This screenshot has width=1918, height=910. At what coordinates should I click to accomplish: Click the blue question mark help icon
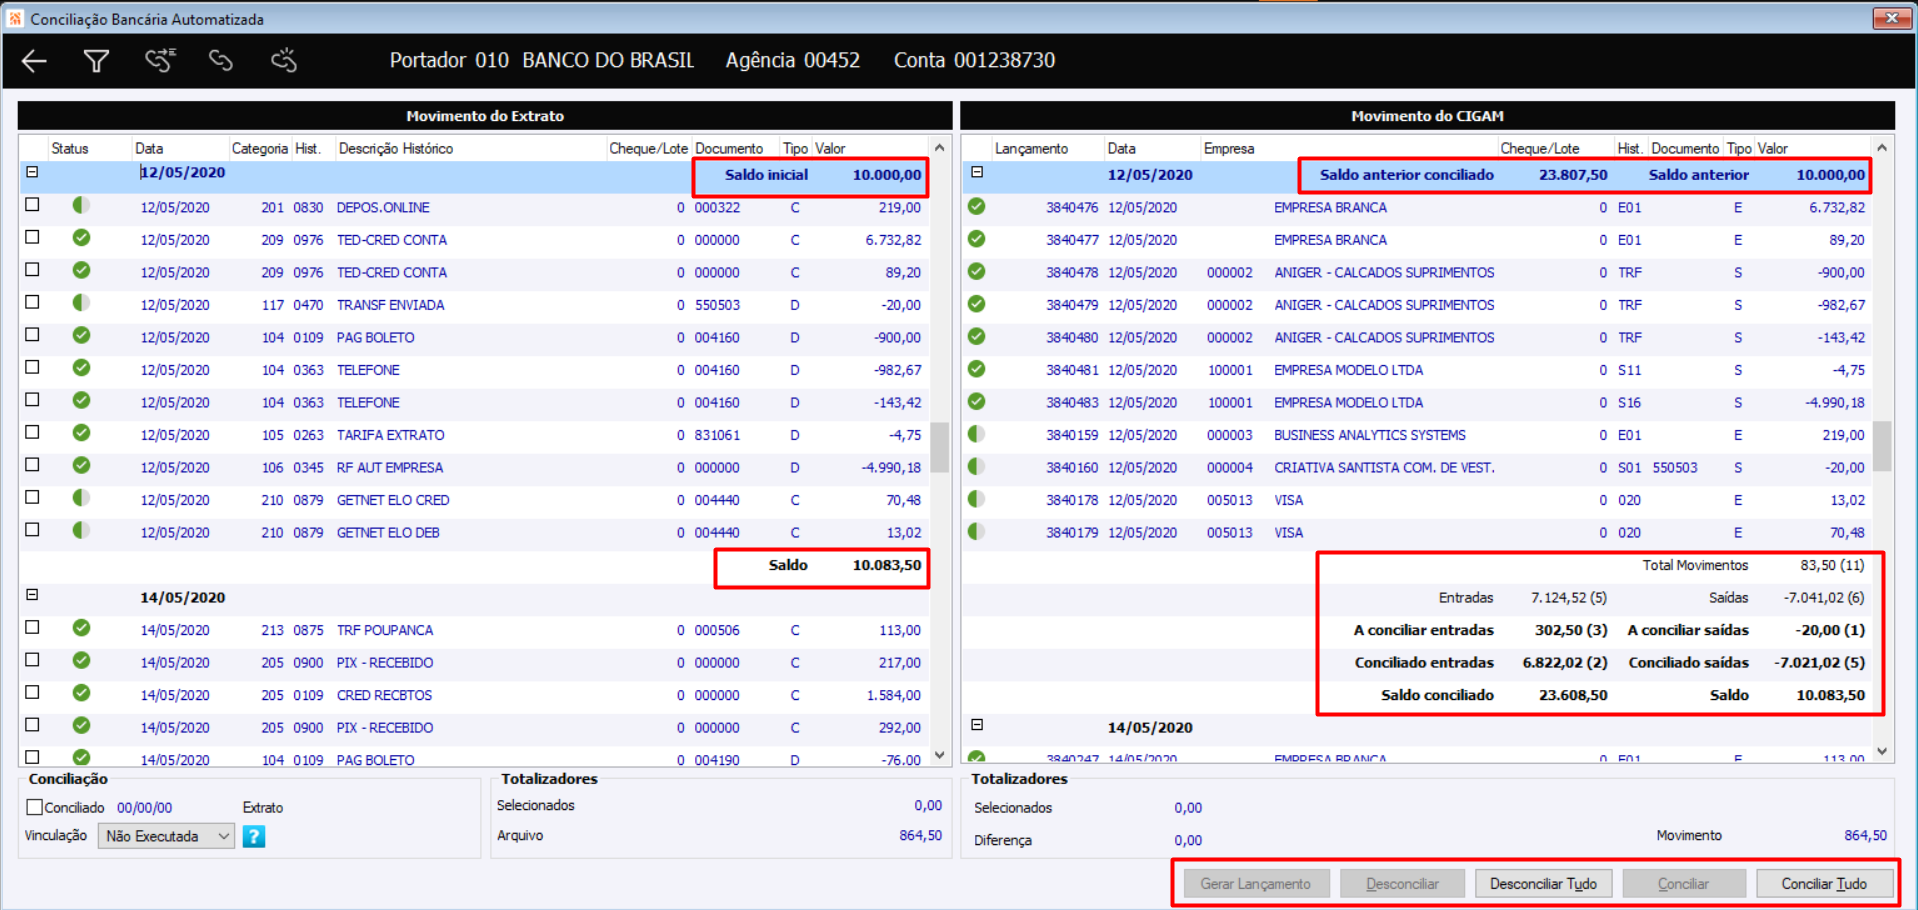point(254,836)
